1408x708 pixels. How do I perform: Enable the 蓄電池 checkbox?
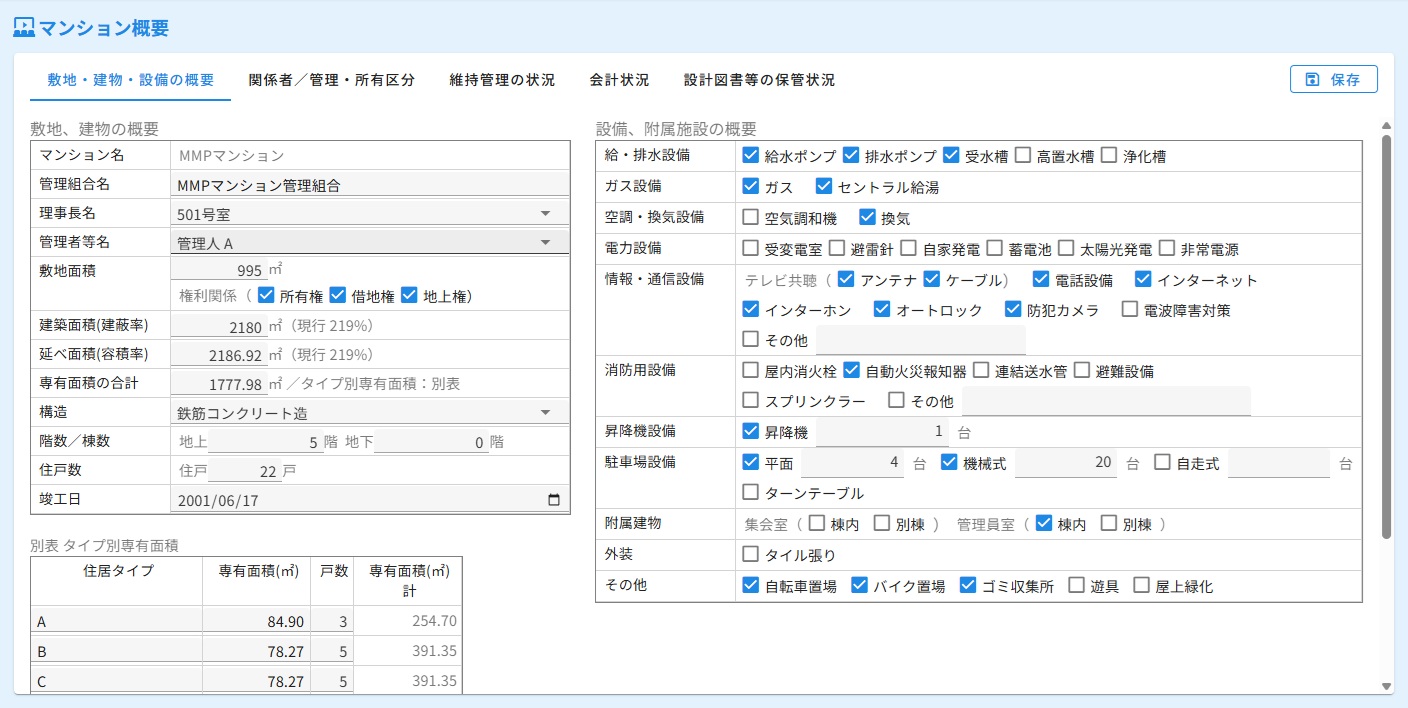[995, 248]
